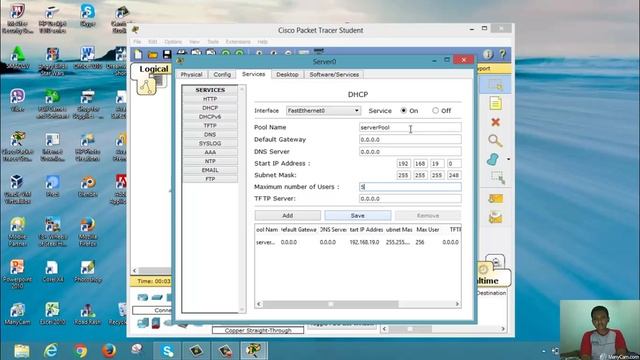Image resolution: width=640 pixels, height=360 pixels.
Task: Open Skype desktop shortcut
Action: [x=88, y=16]
